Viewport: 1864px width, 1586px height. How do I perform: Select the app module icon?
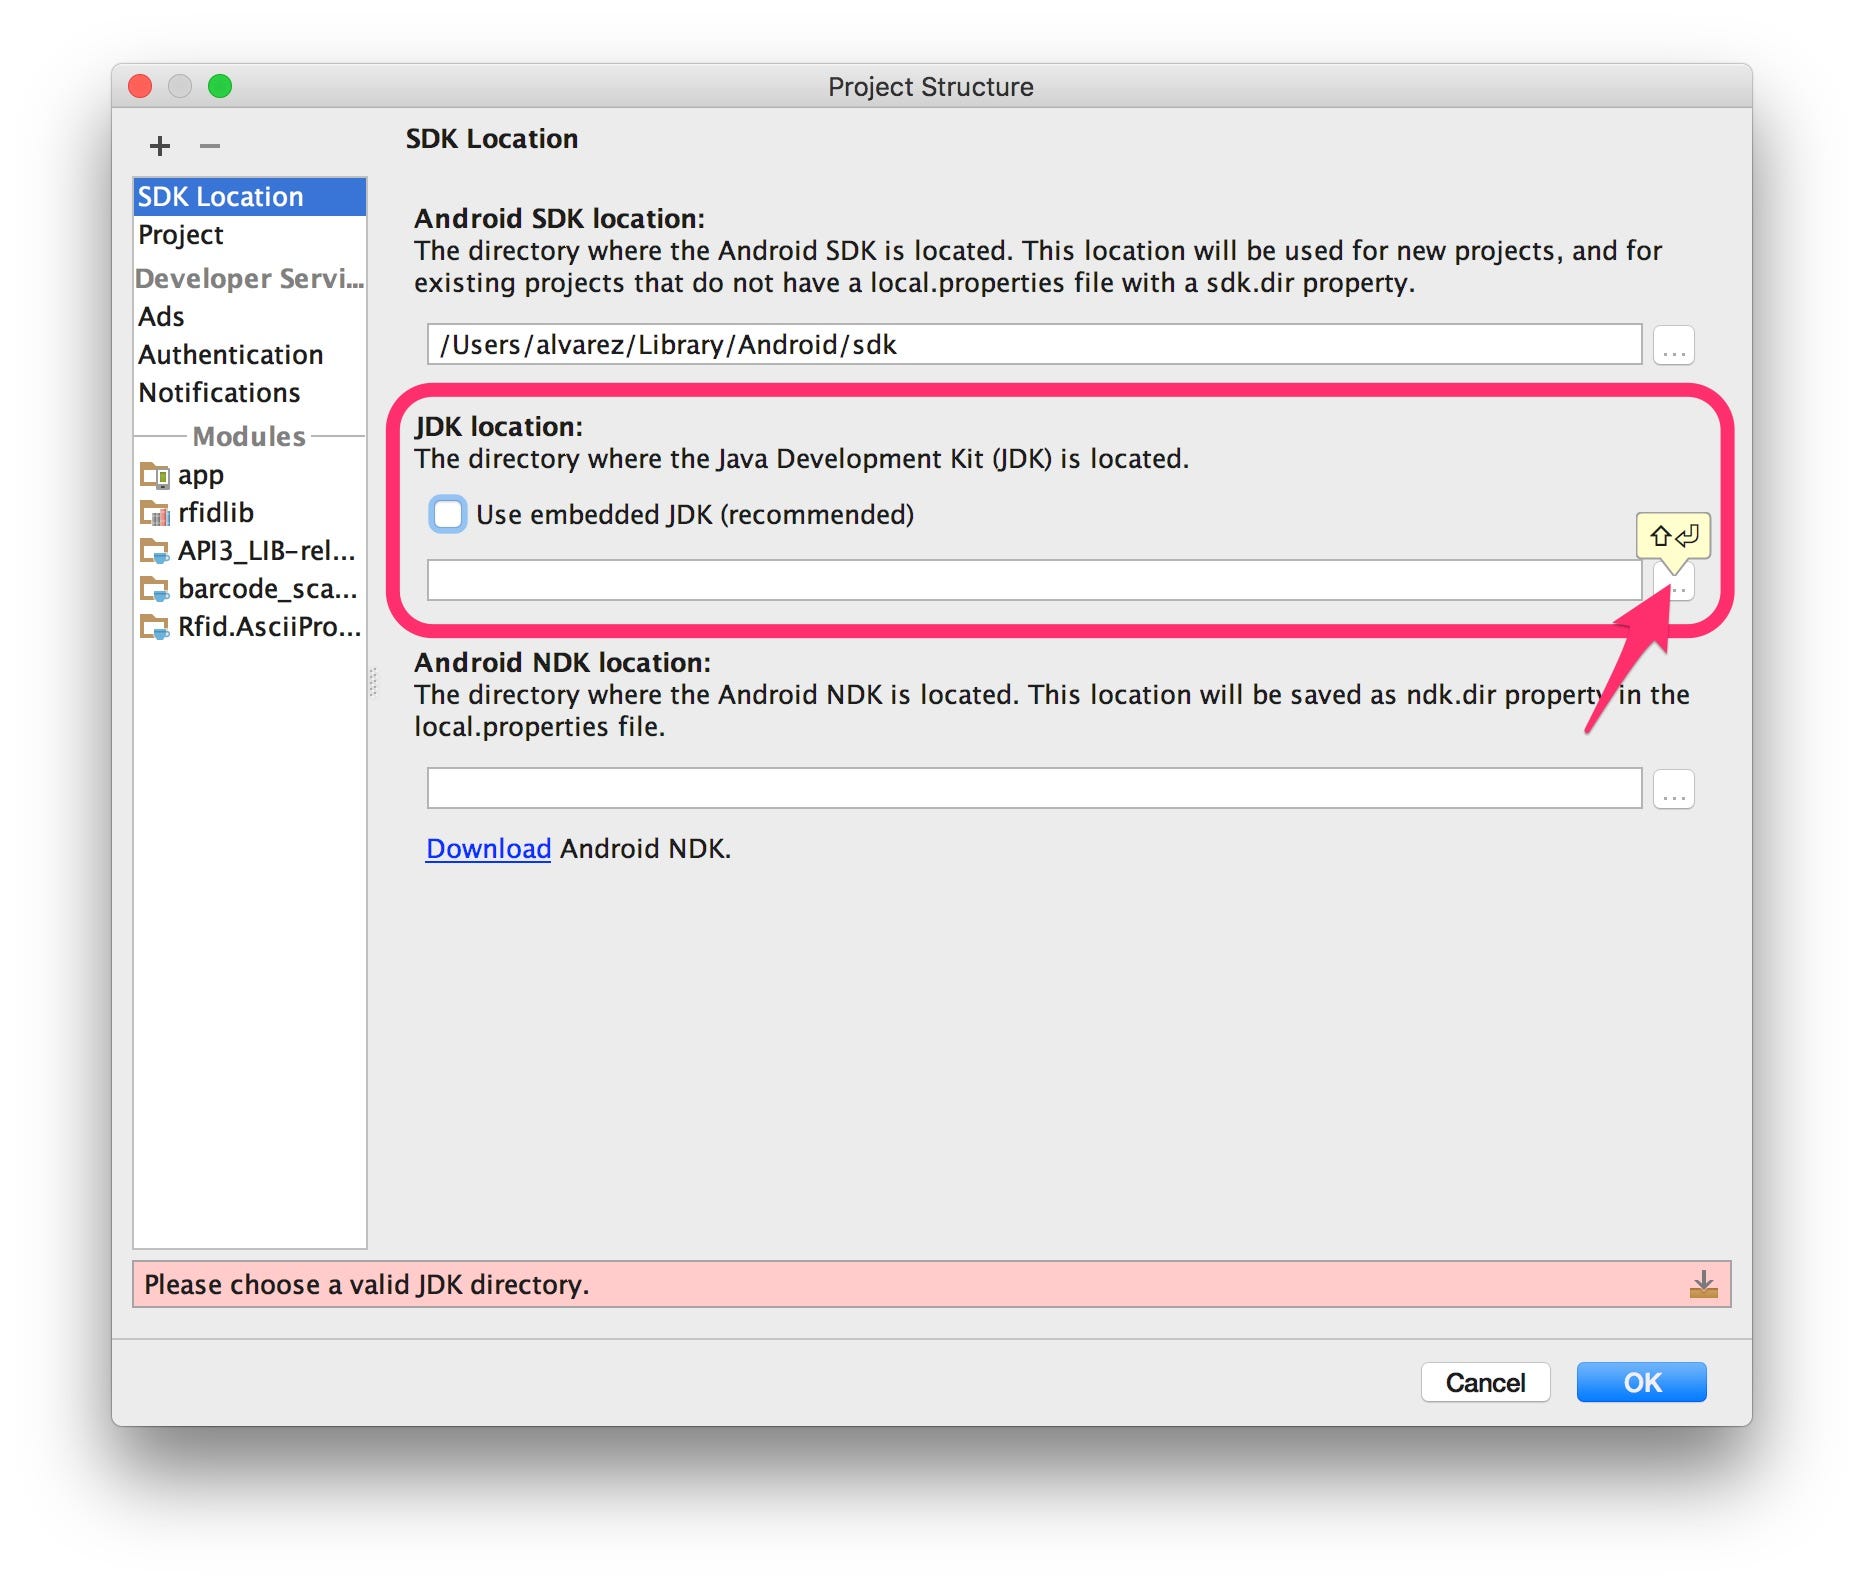[x=155, y=475]
